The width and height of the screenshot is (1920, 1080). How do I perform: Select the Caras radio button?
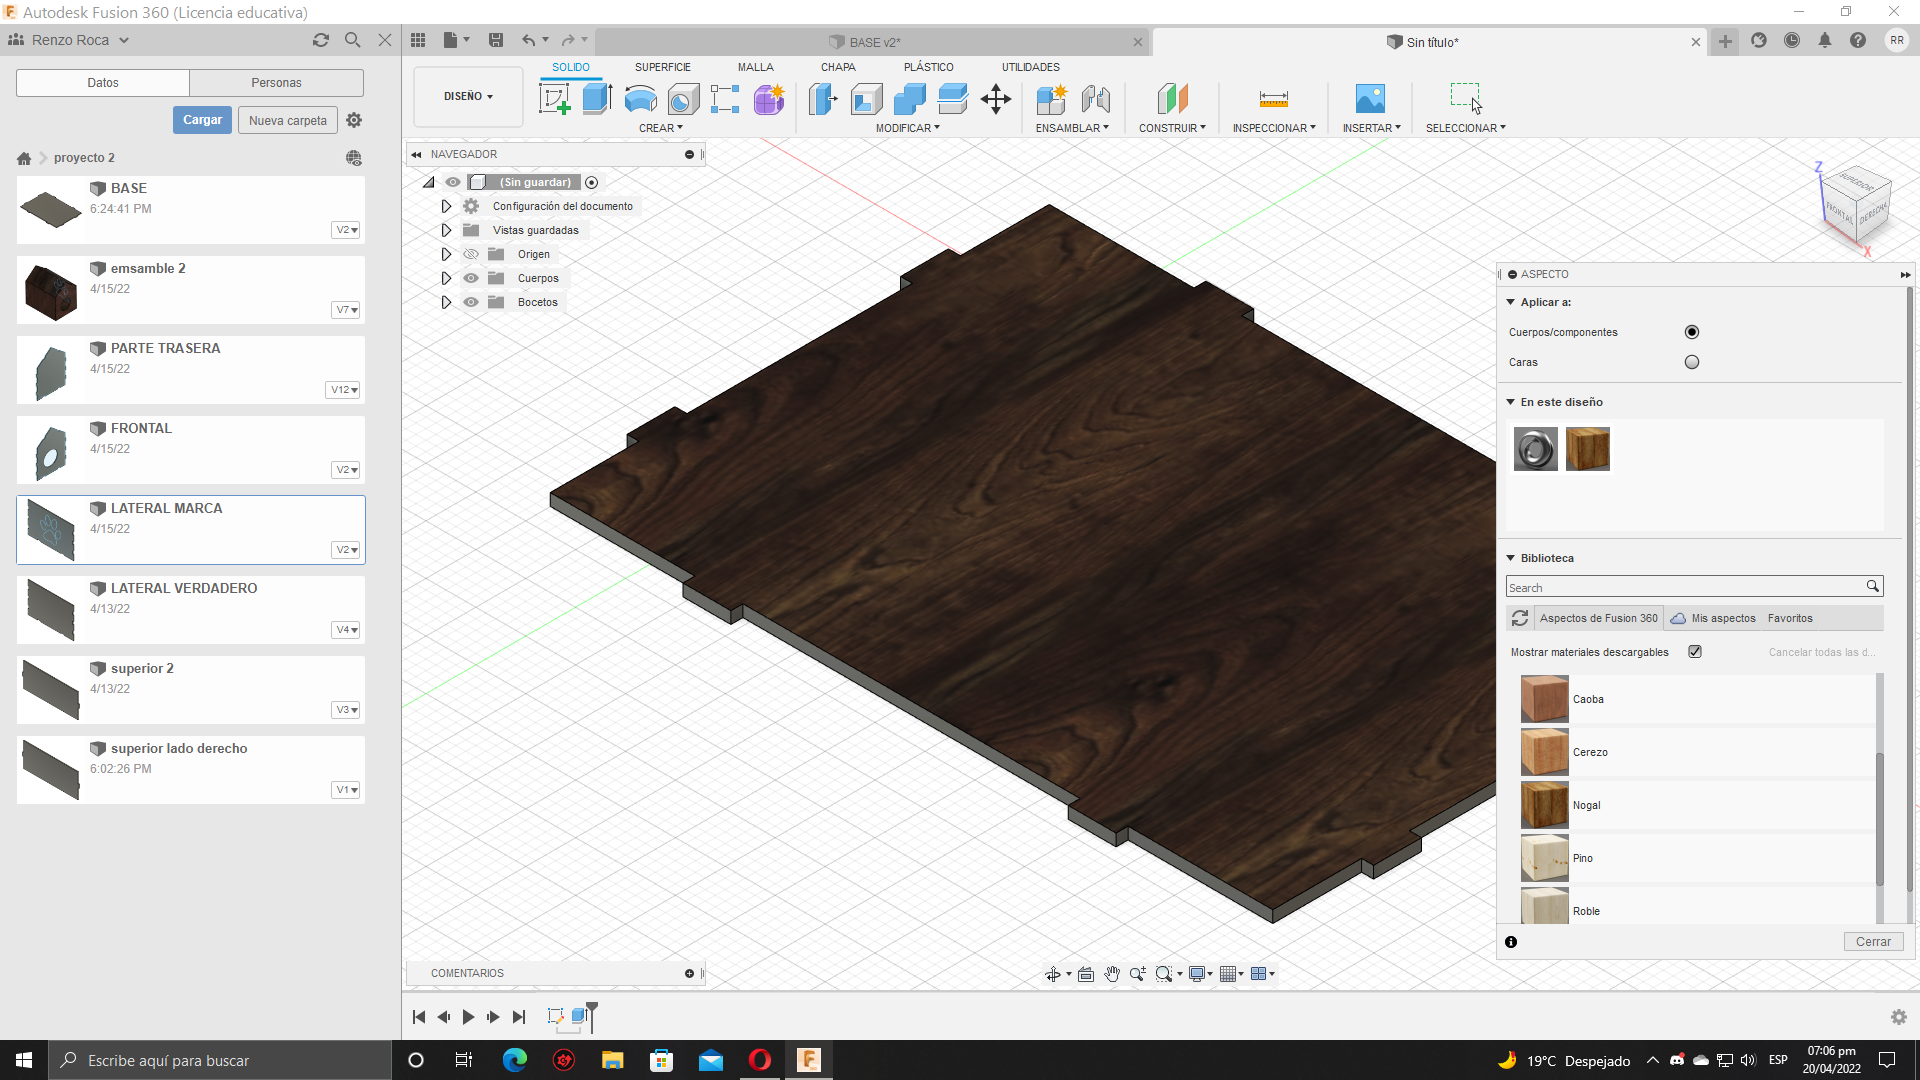tap(1691, 362)
